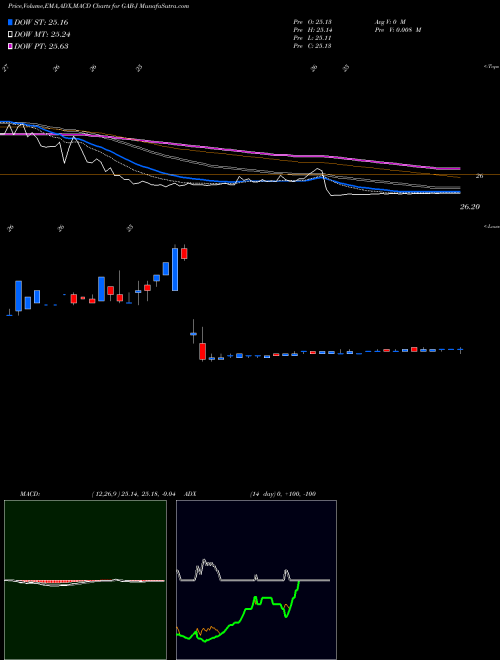The height and width of the screenshot is (660, 500).
Task: Click the red candlestick at the price peak
Action: 184,253
